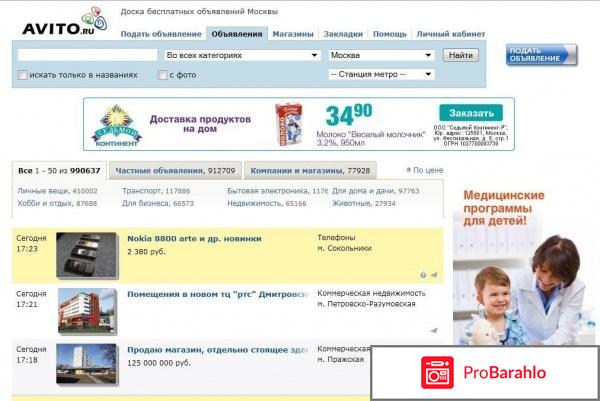Open Недвижимость category link
This screenshot has width=600, height=401.
pyautogui.click(x=267, y=204)
